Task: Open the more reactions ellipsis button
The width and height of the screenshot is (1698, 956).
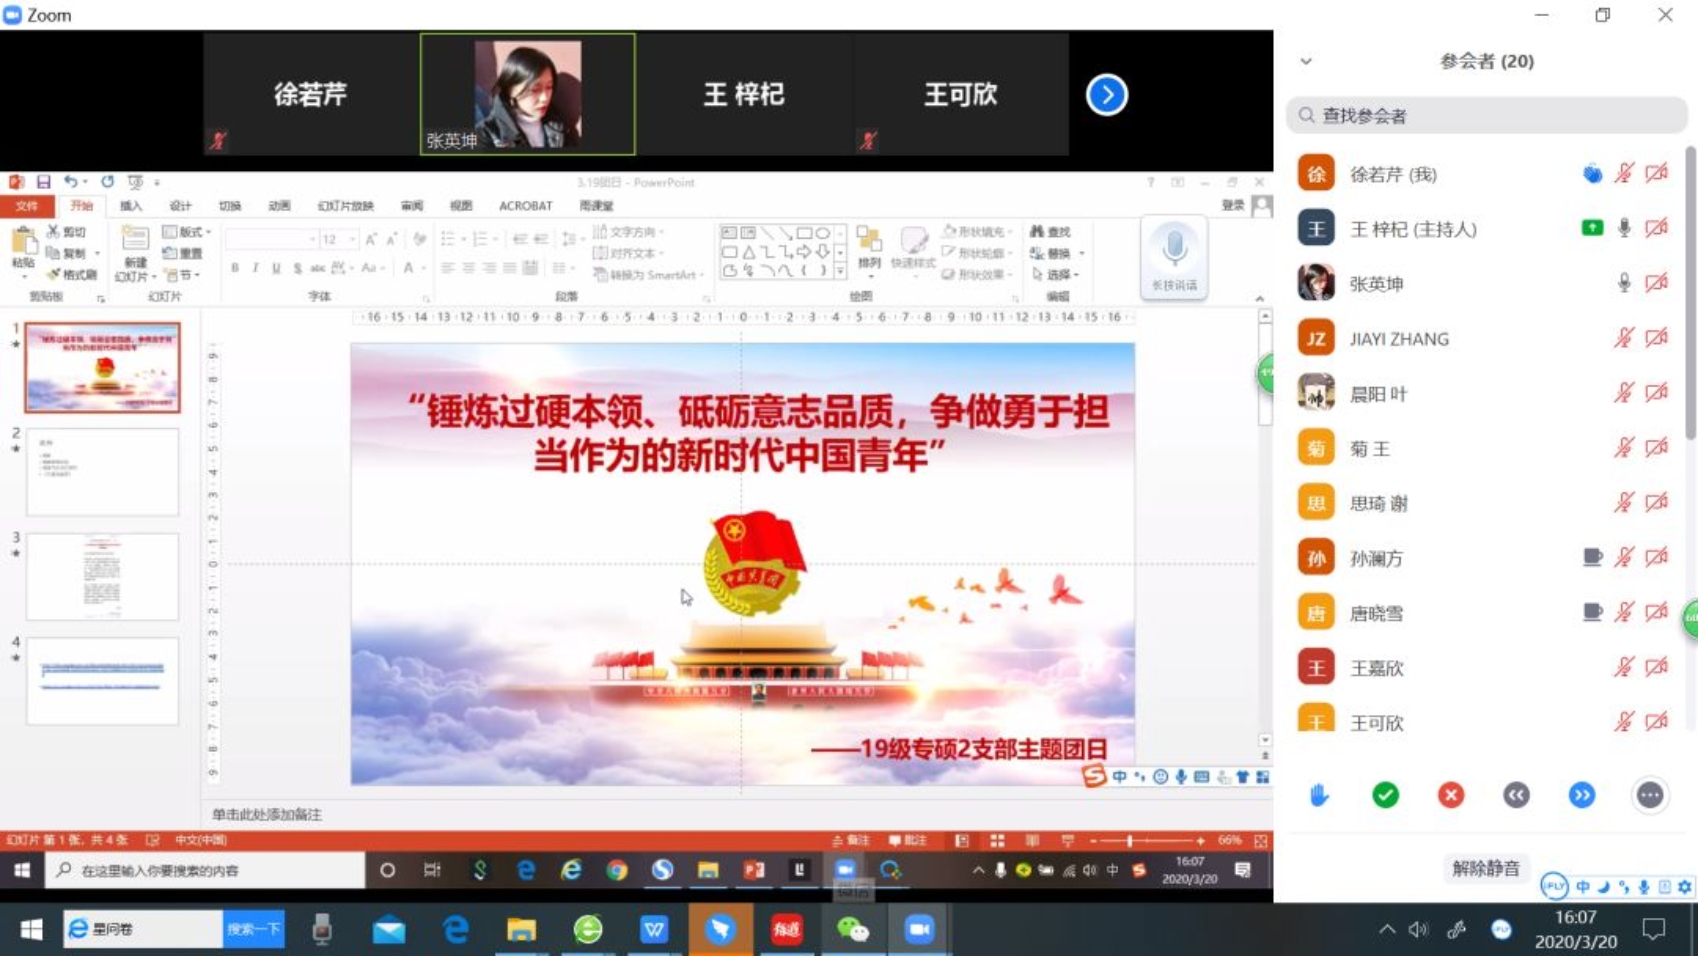Action: click(1649, 795)
